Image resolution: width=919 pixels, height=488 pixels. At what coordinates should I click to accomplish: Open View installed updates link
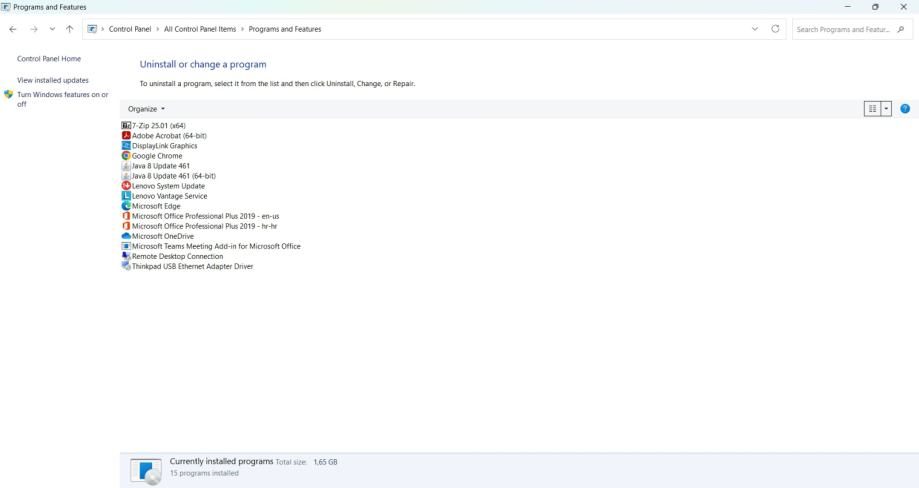pos(53,80)
